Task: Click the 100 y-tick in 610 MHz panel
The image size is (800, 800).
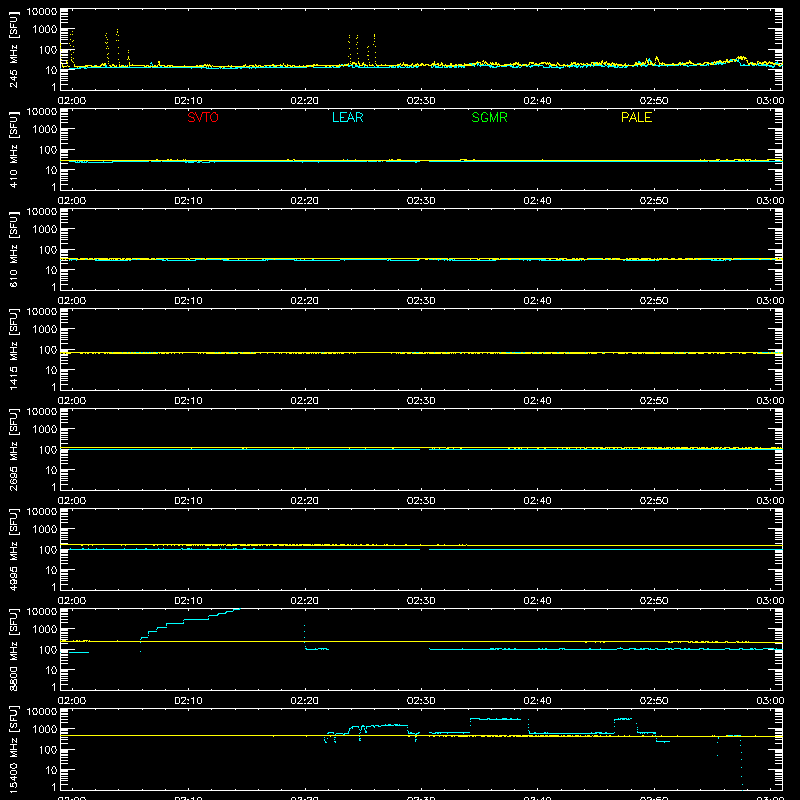Action: (48, 250)
